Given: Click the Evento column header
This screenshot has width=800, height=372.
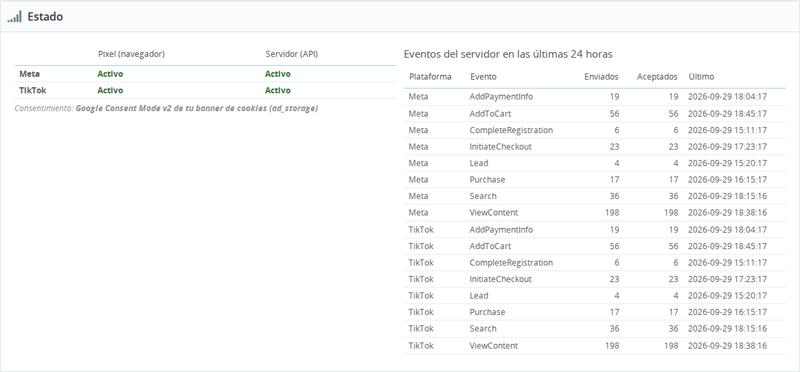Looking at the screenshot, I should coord(483,77).
